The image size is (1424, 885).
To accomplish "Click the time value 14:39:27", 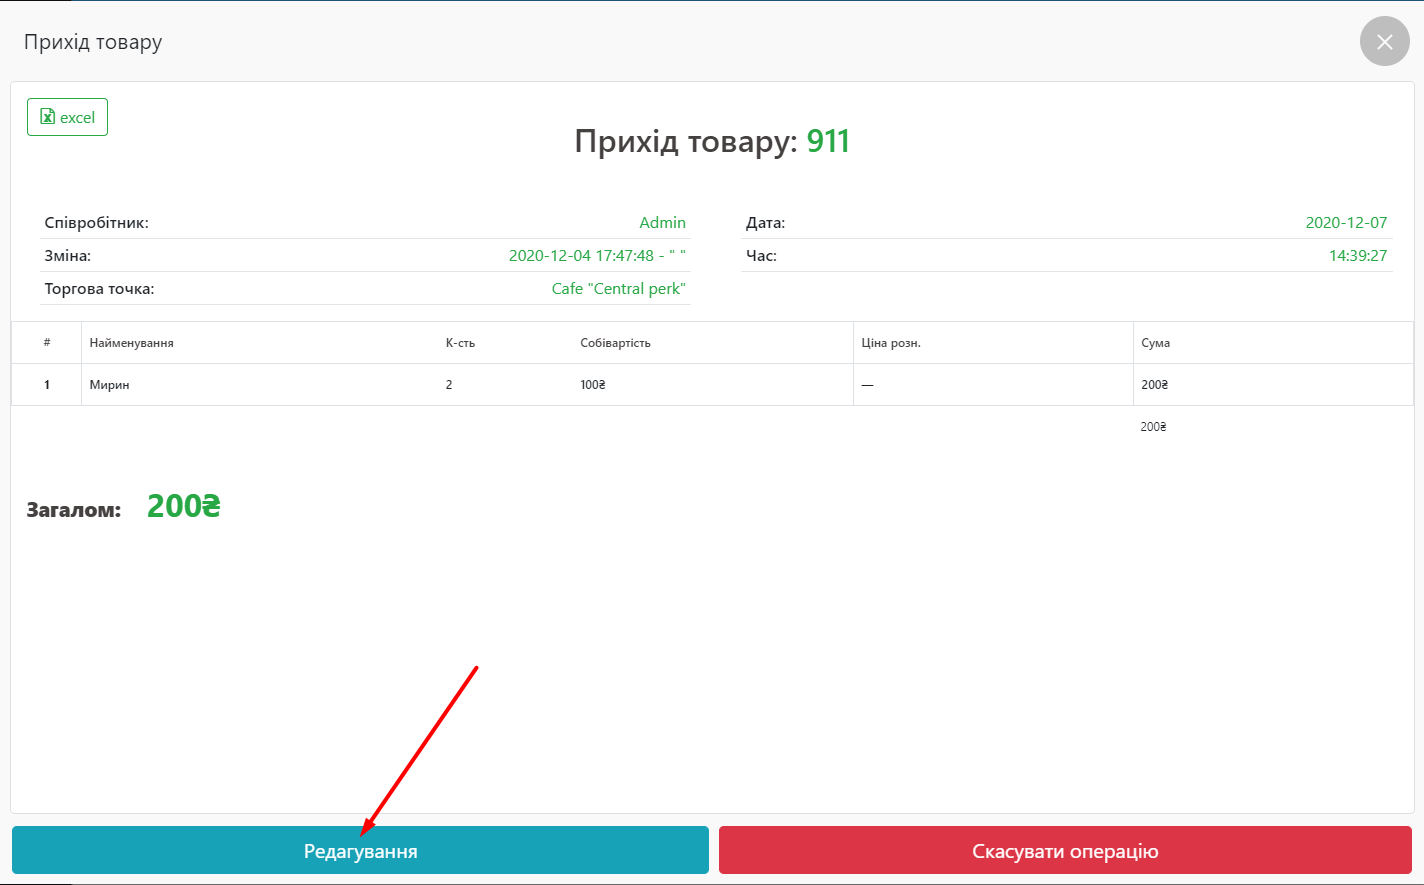I will coord(1357,256).
